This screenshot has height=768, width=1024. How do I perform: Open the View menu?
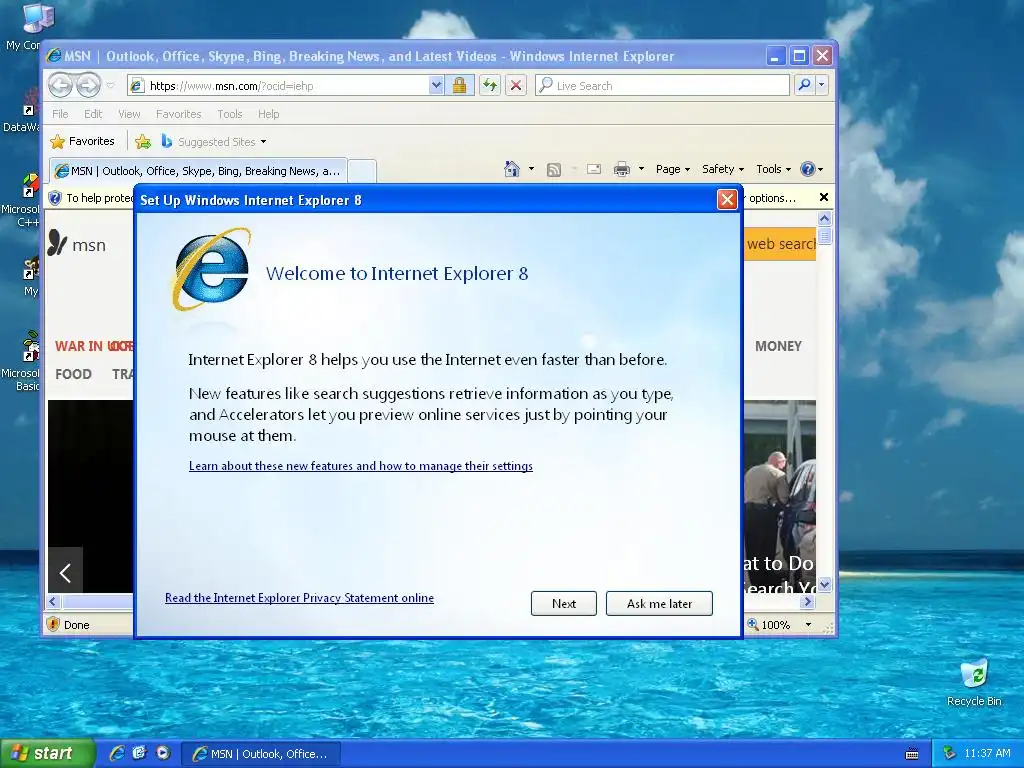[129, 114]
